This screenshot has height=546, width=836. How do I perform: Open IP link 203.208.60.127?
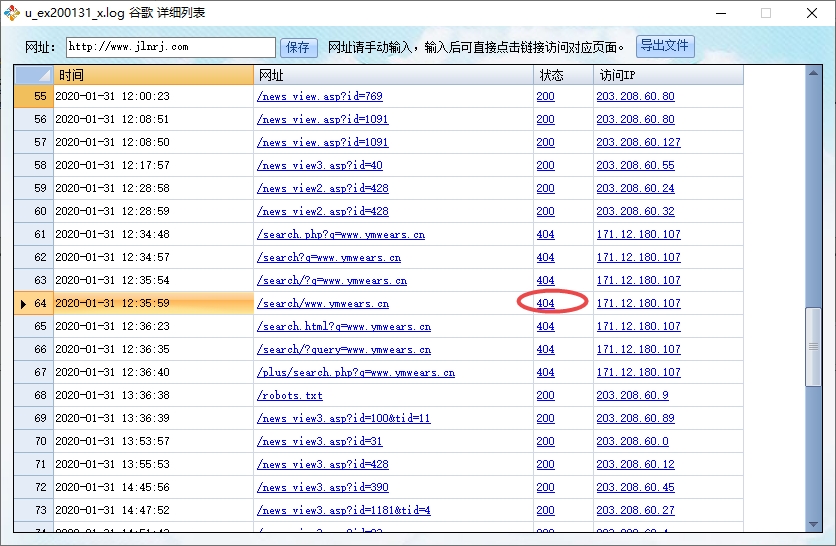point(638,143)
